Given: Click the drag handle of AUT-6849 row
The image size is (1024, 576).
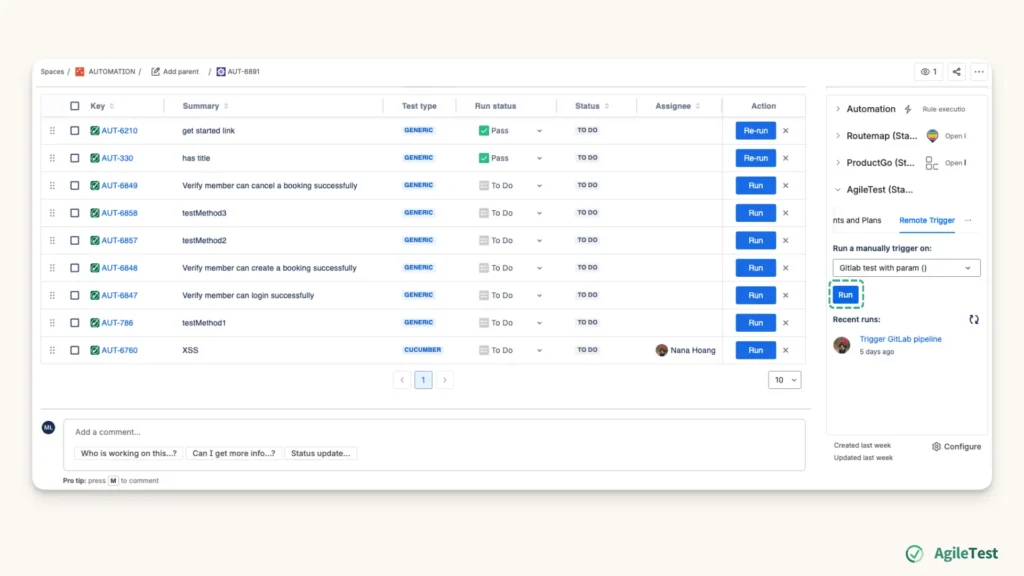Looking at the screenshot, I should pos(52,185).
